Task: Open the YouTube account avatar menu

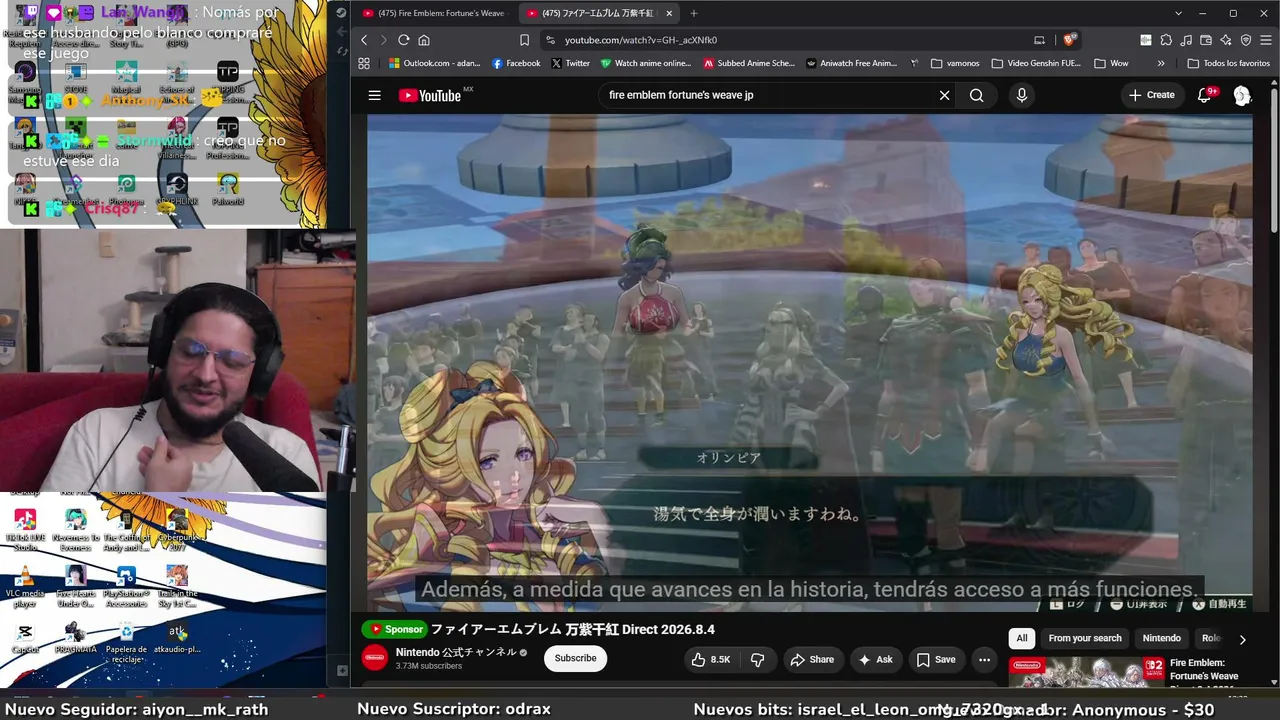Action: pos(1242,95)
